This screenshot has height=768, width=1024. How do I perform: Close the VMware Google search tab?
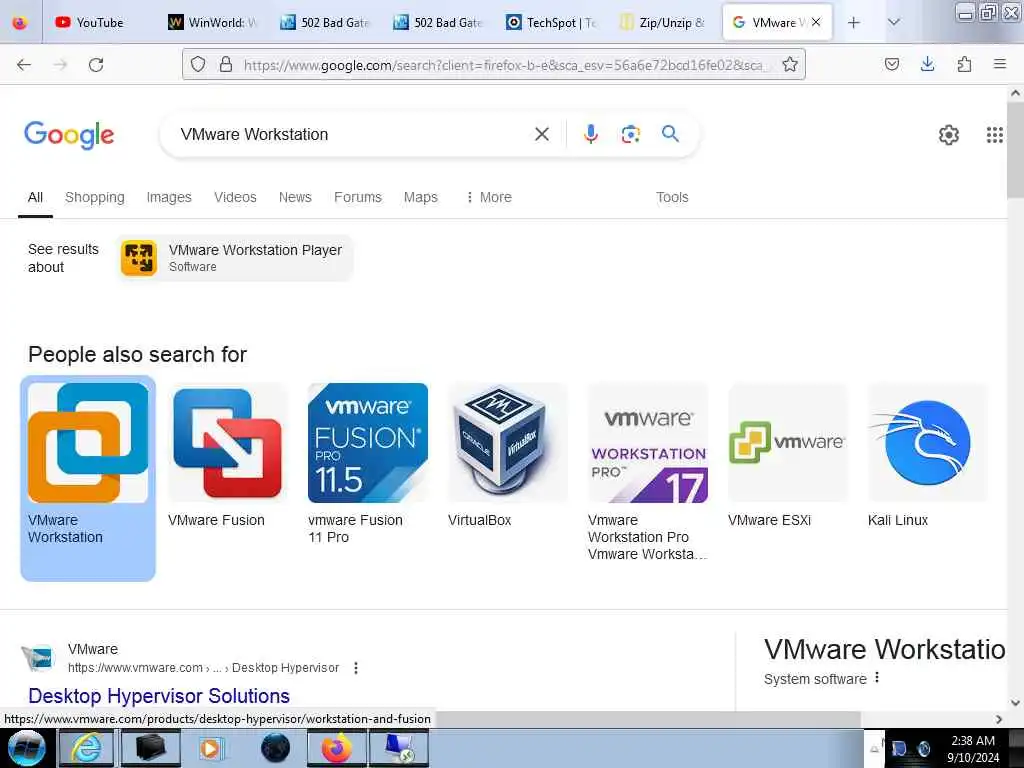pos(816,22)
